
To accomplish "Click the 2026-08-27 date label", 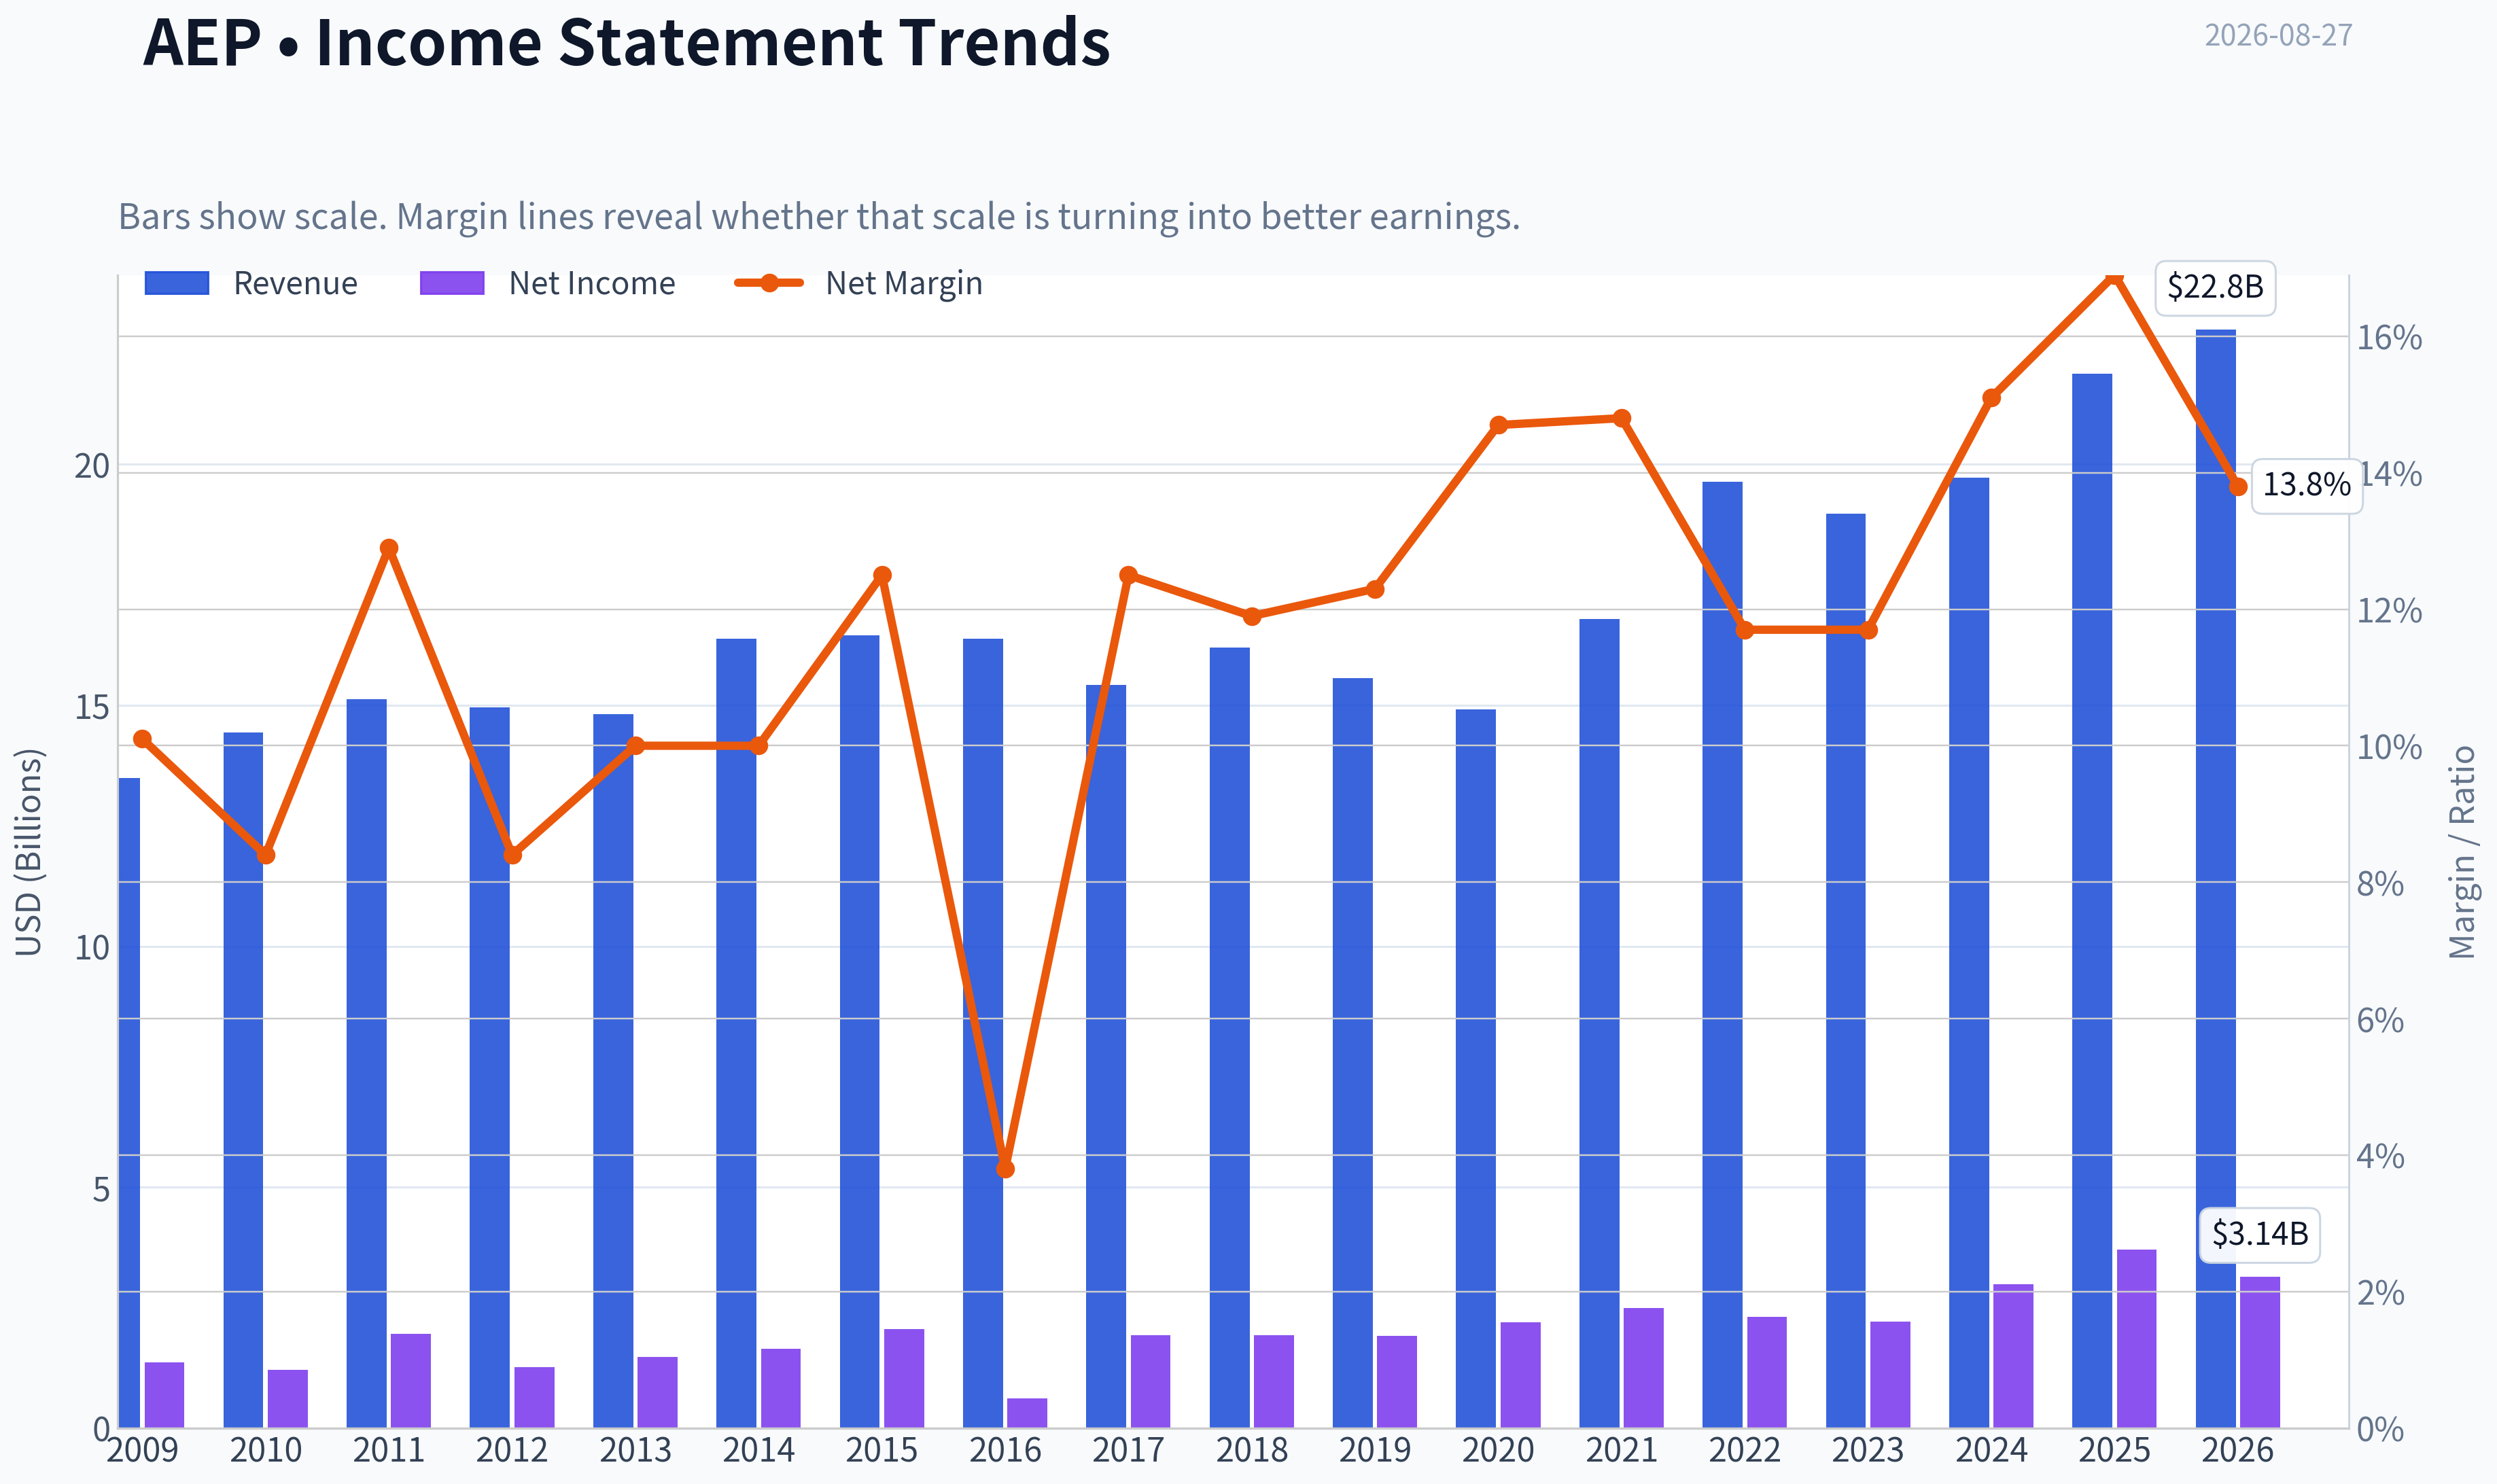I will 2278,36.
